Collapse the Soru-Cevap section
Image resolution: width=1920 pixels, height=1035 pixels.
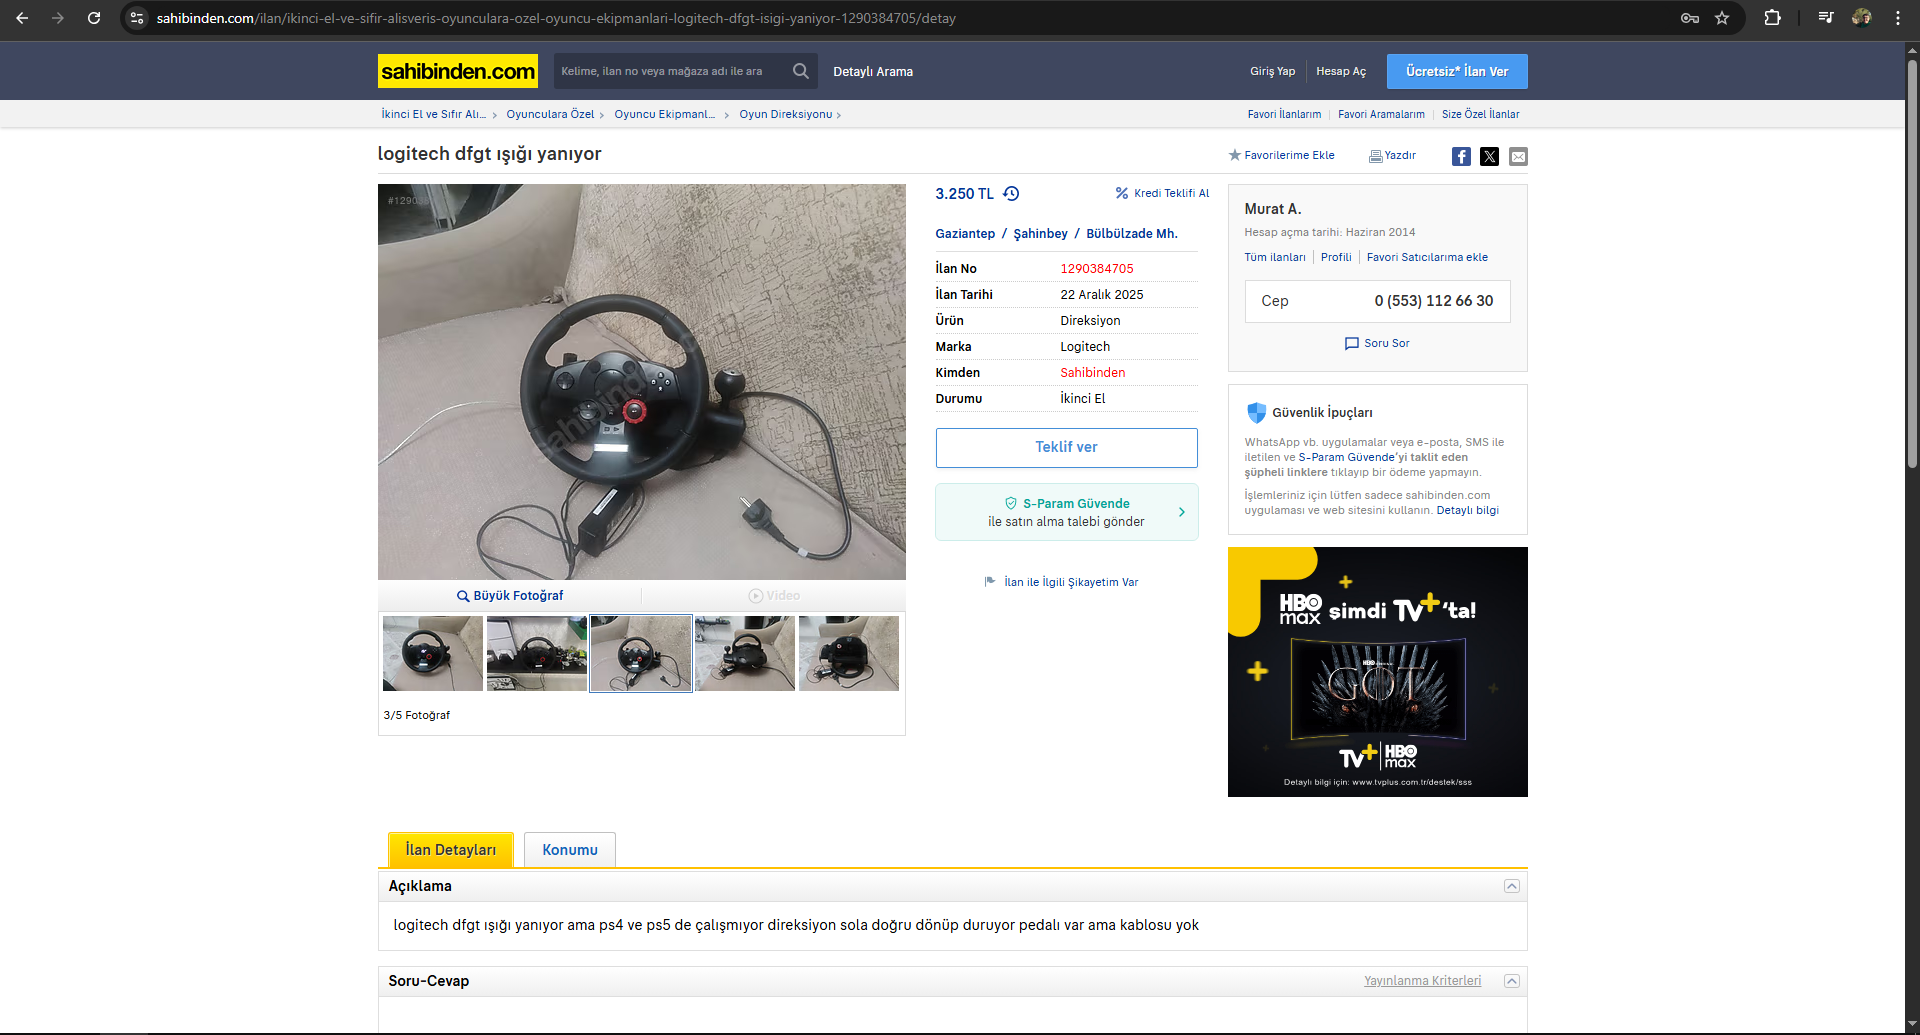pyautogui.click(x=1512, y=982)
